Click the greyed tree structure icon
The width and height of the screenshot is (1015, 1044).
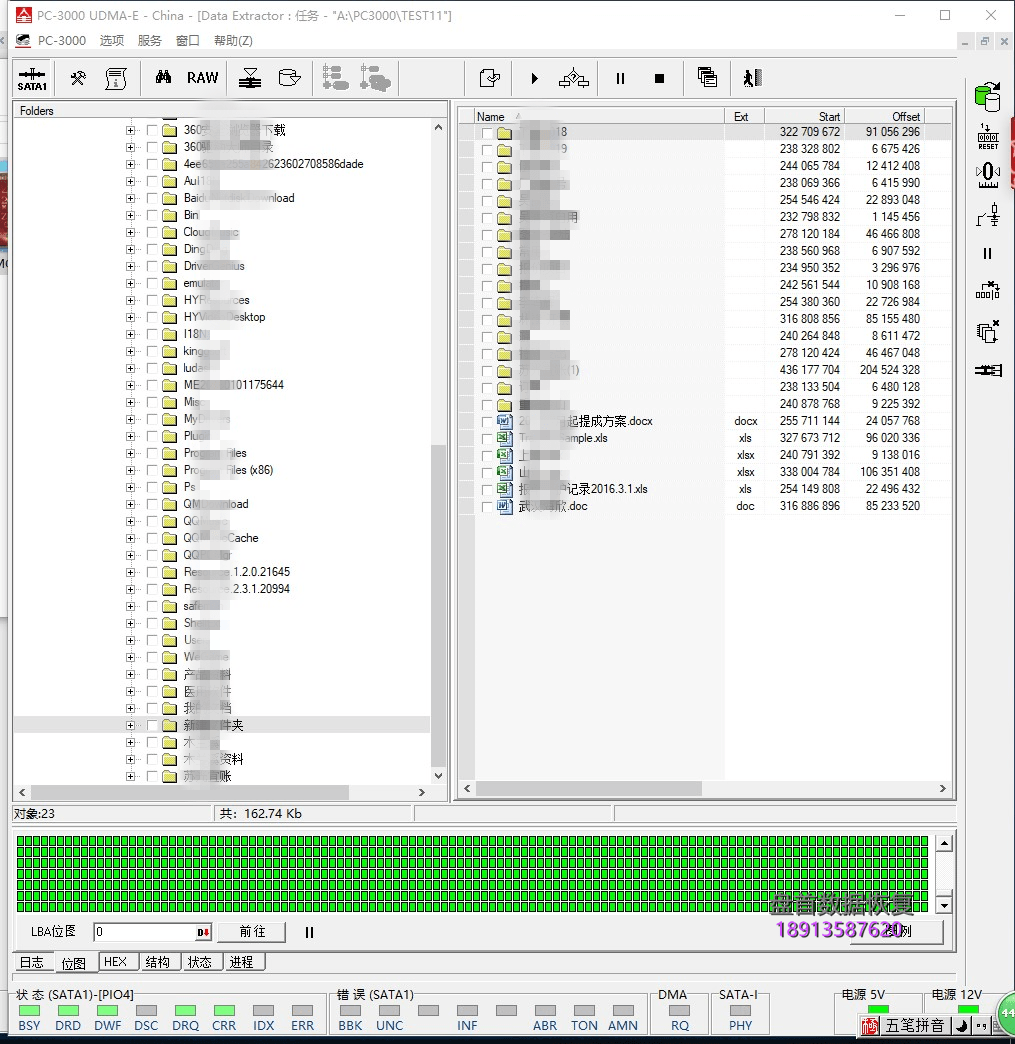click(335, 78)
